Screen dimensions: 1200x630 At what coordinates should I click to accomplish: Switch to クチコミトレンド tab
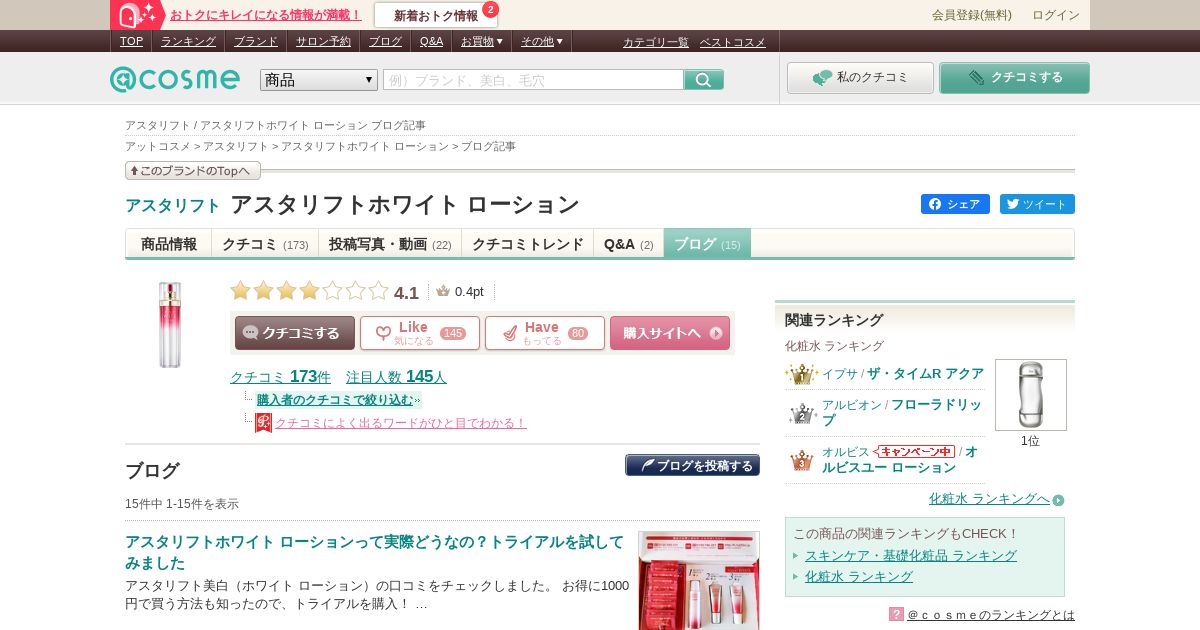pos(528,243)
